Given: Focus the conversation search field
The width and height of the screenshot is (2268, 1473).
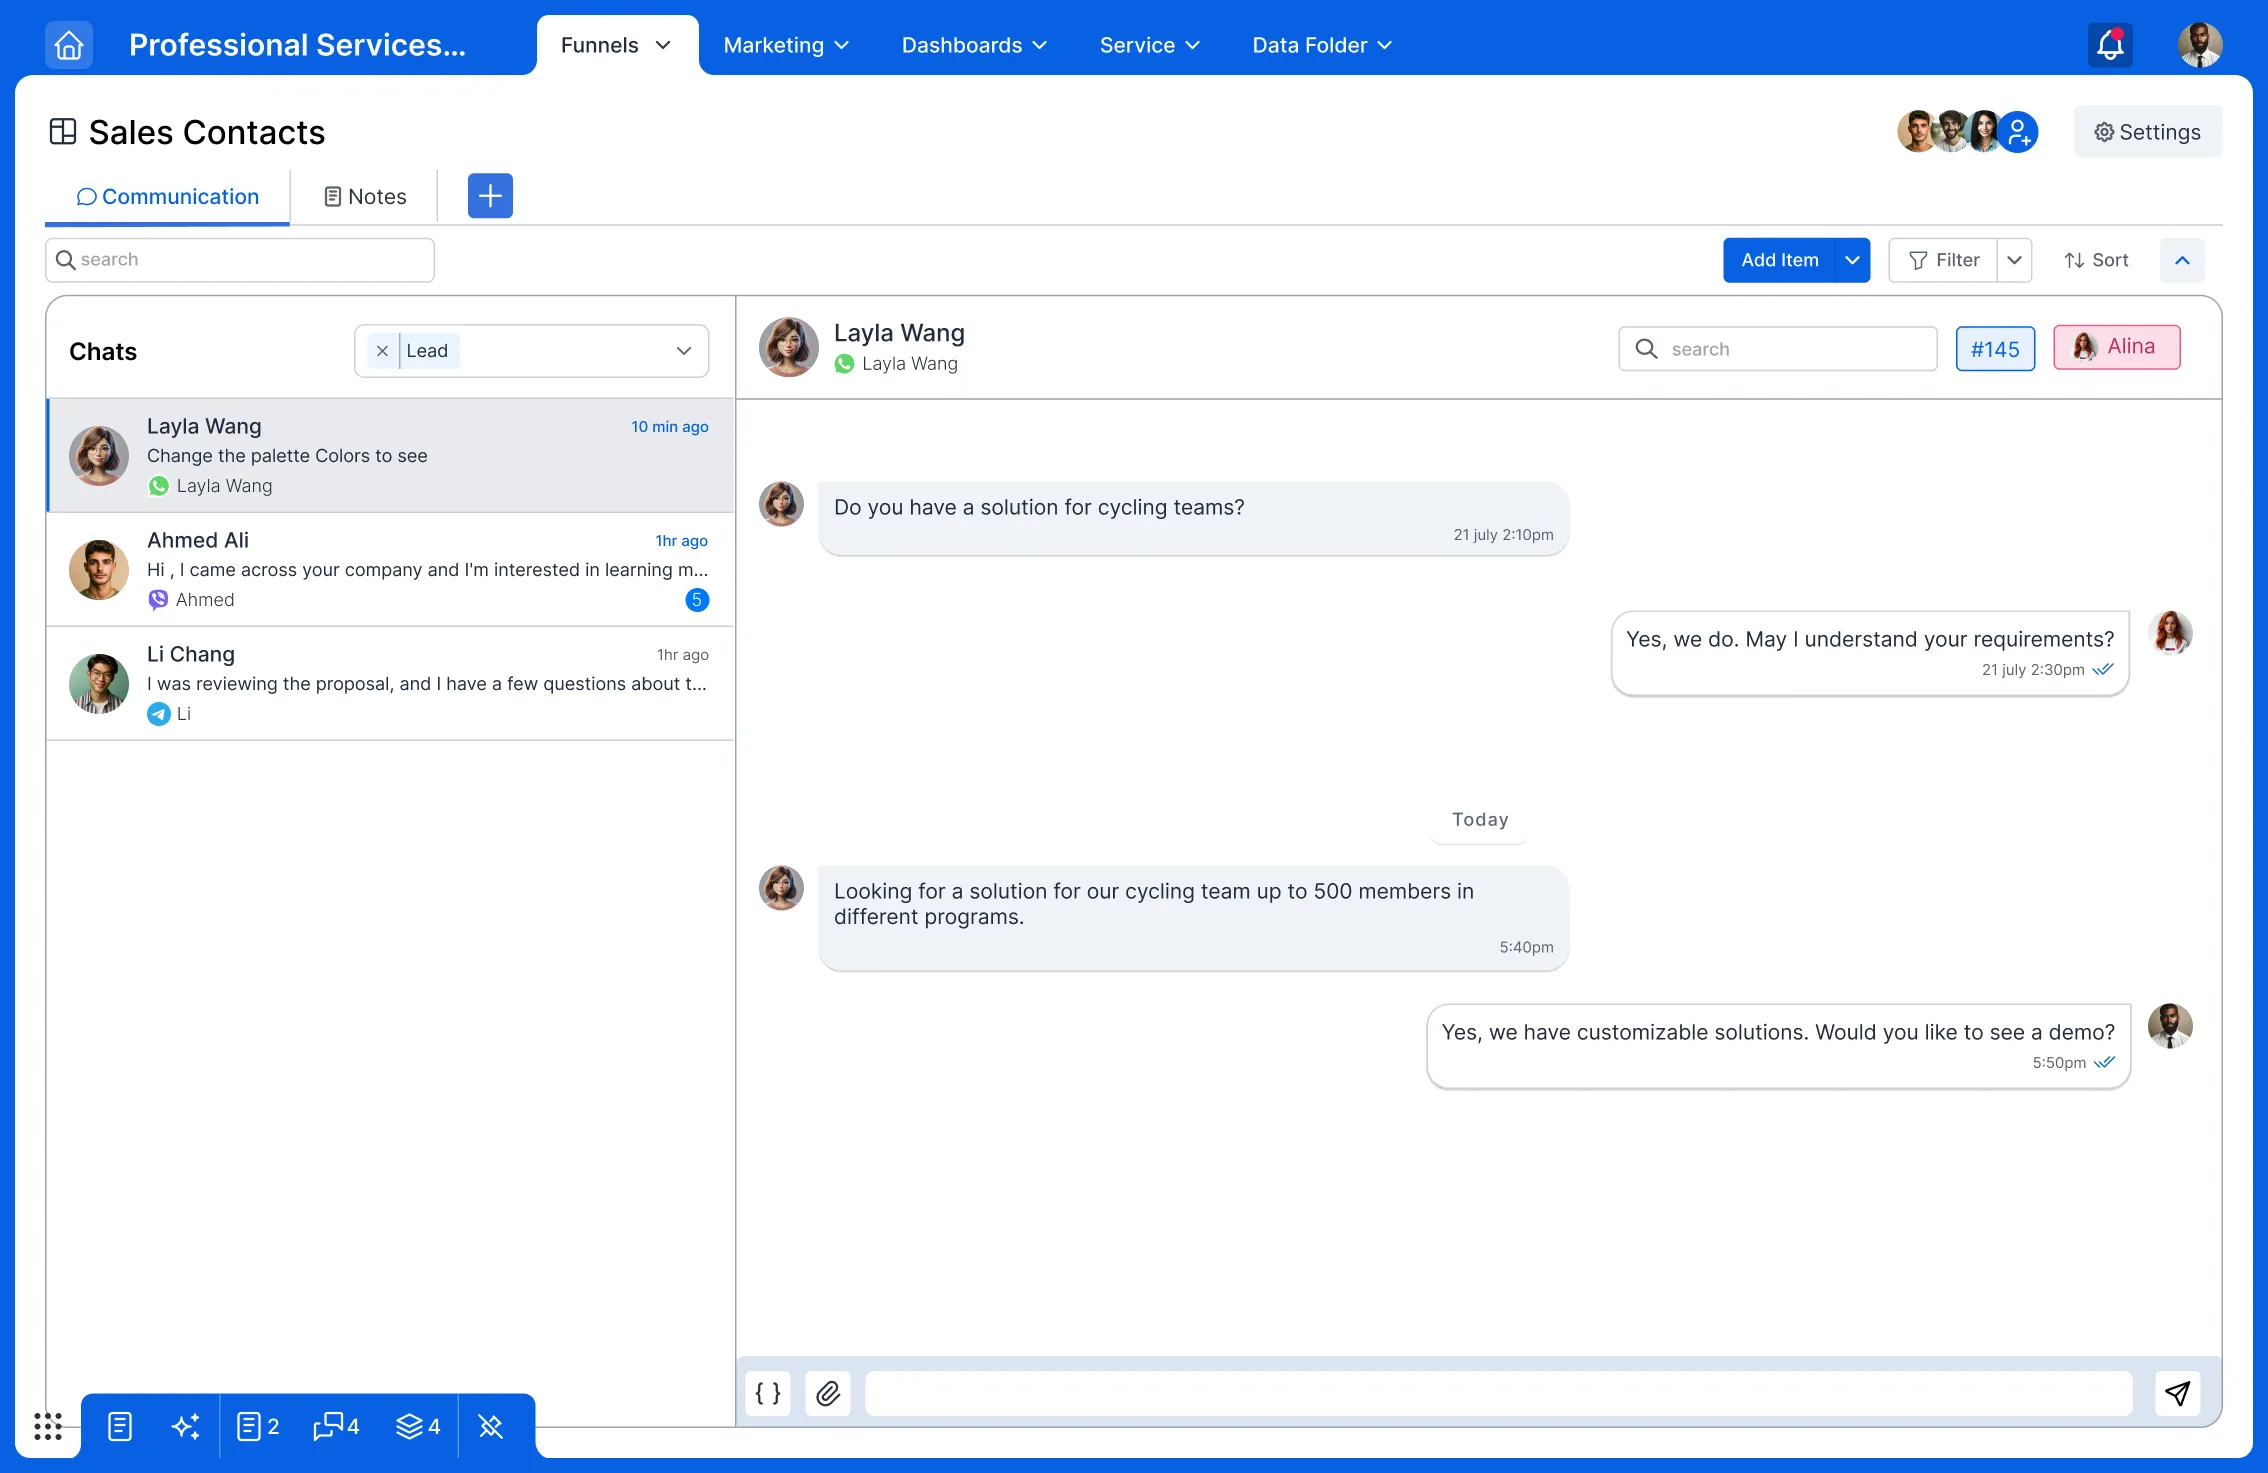Looking at the screenshot, I should tap(1777, 349).
